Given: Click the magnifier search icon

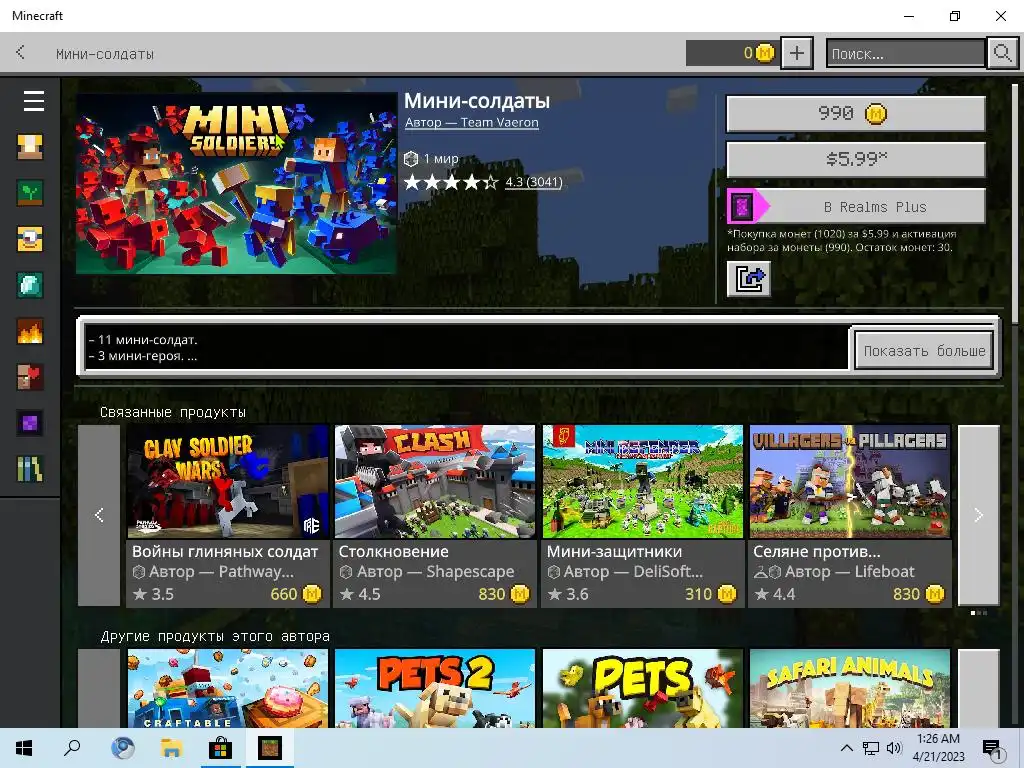Looking at the screenshot, I should 1002,53.
